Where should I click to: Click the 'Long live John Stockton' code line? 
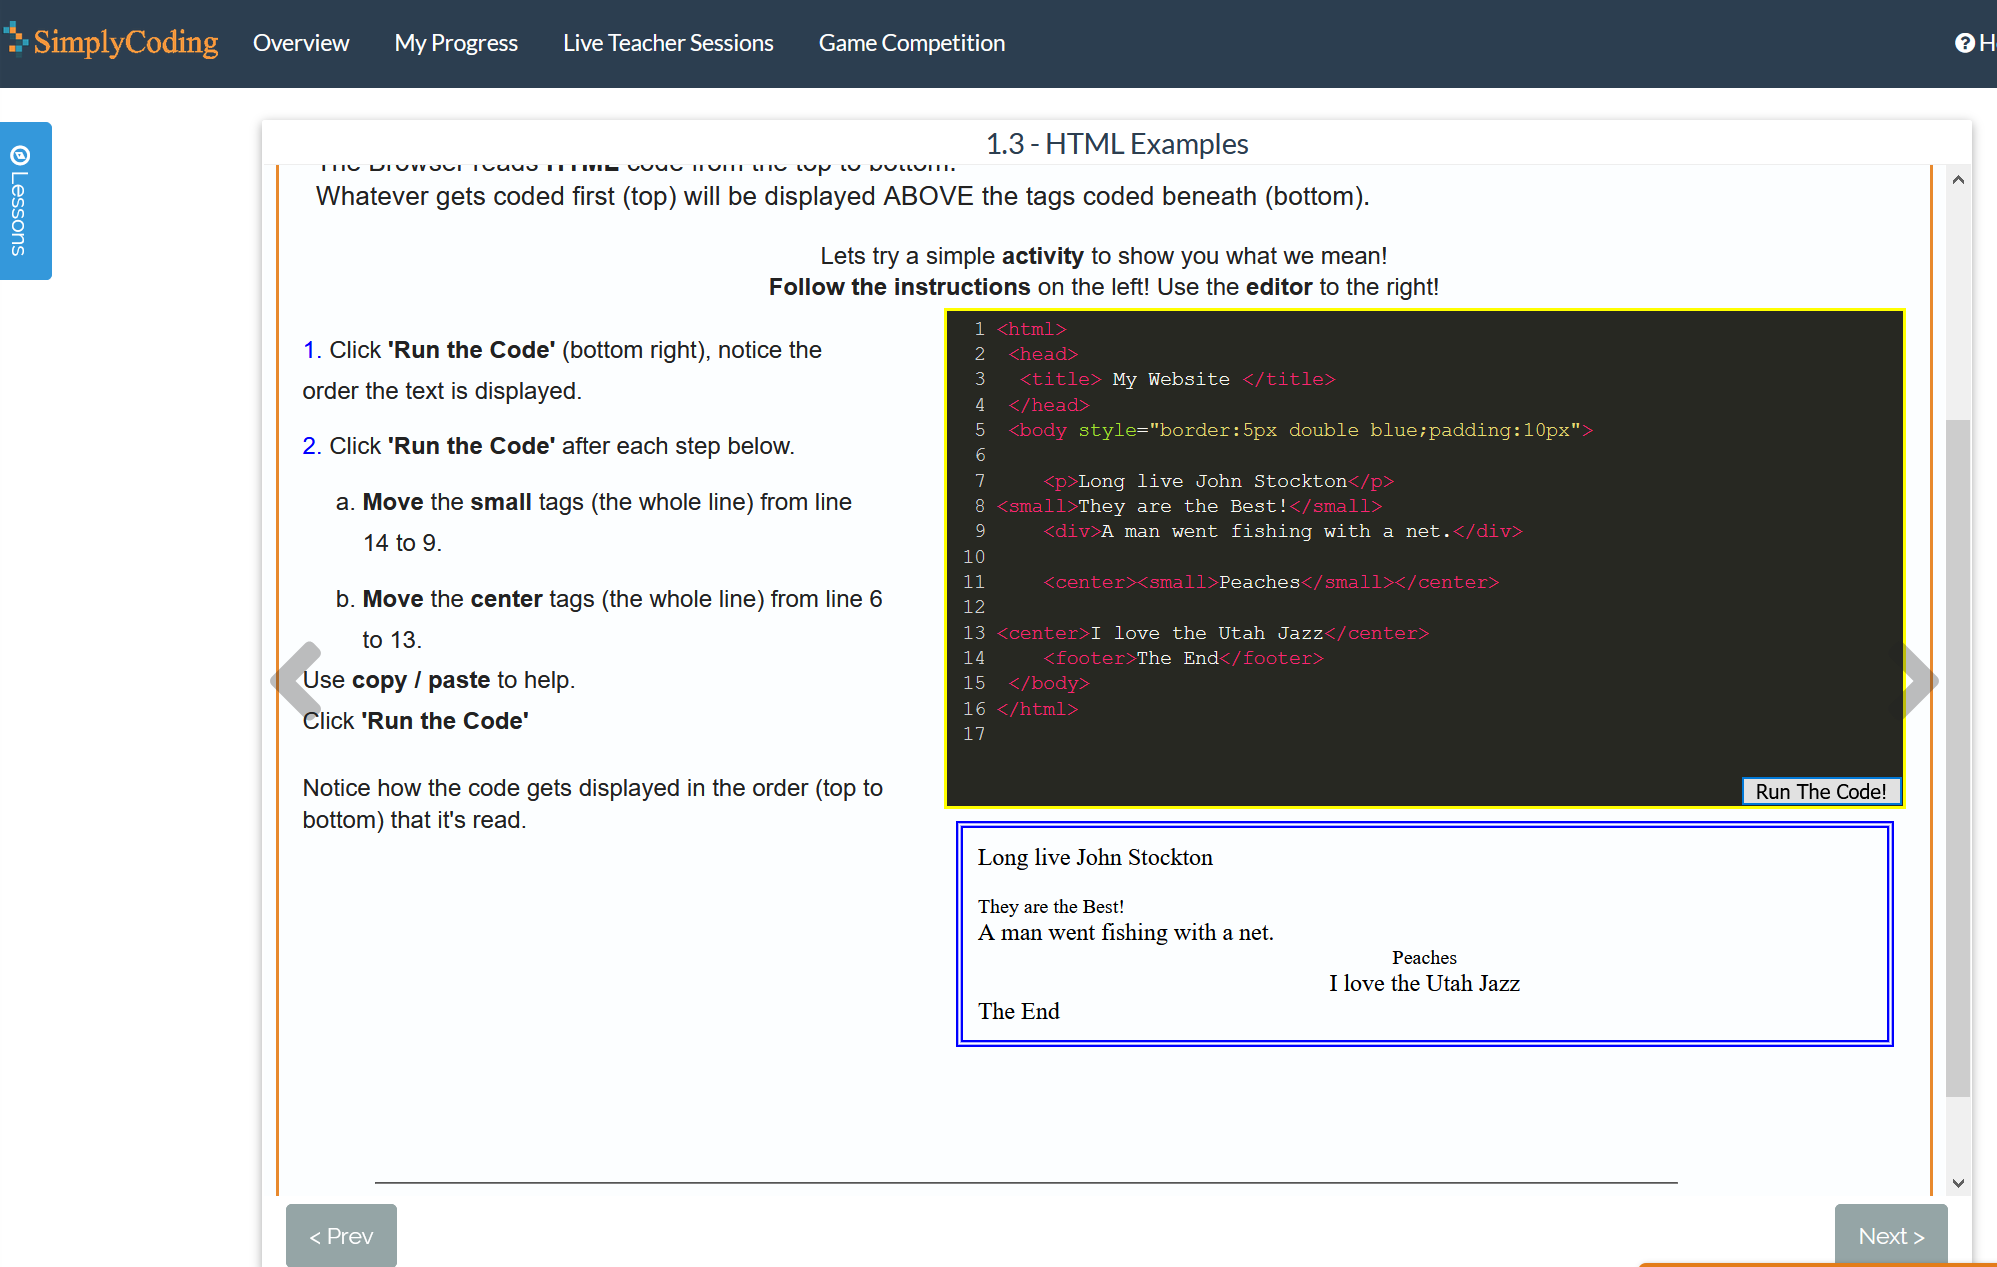(x=1218, y=481)
